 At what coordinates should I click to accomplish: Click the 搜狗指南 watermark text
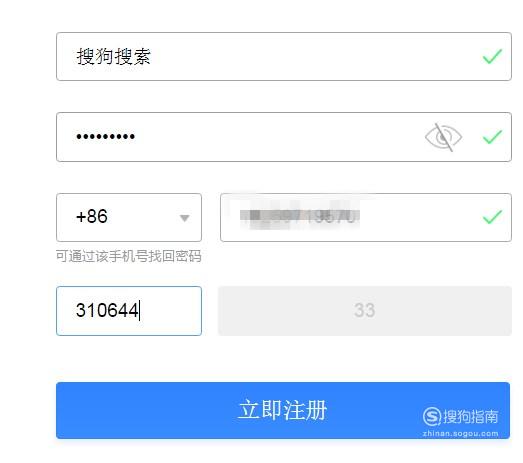coord(471,416)
